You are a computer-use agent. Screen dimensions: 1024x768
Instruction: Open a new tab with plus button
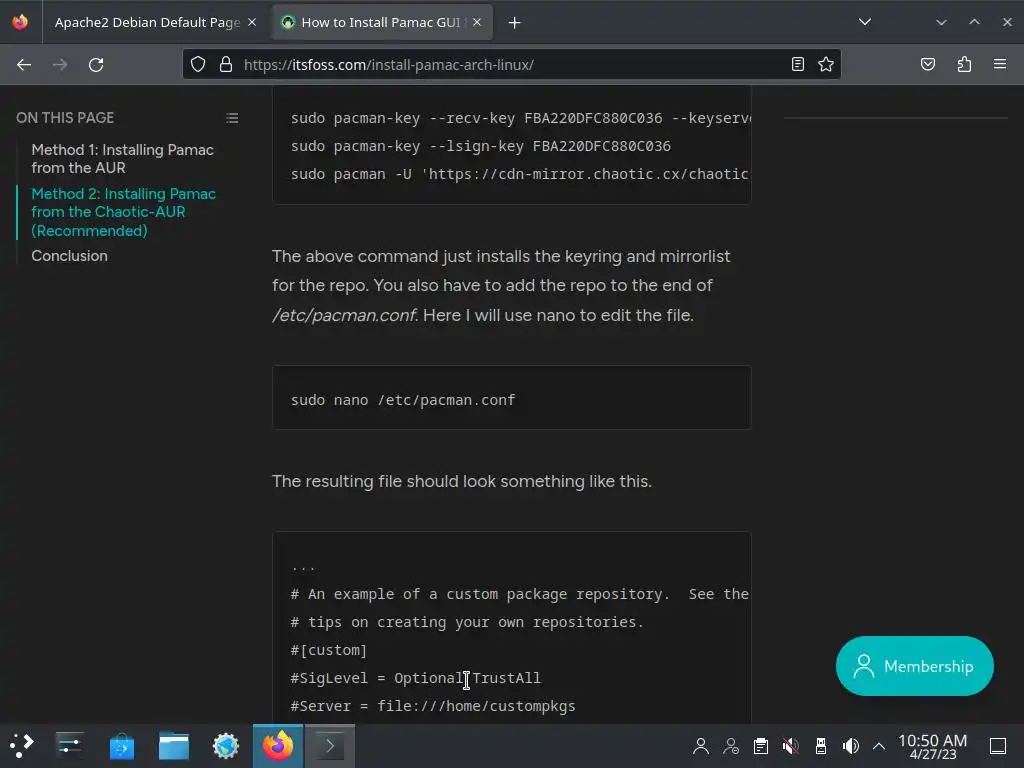[x=515, y=23]
